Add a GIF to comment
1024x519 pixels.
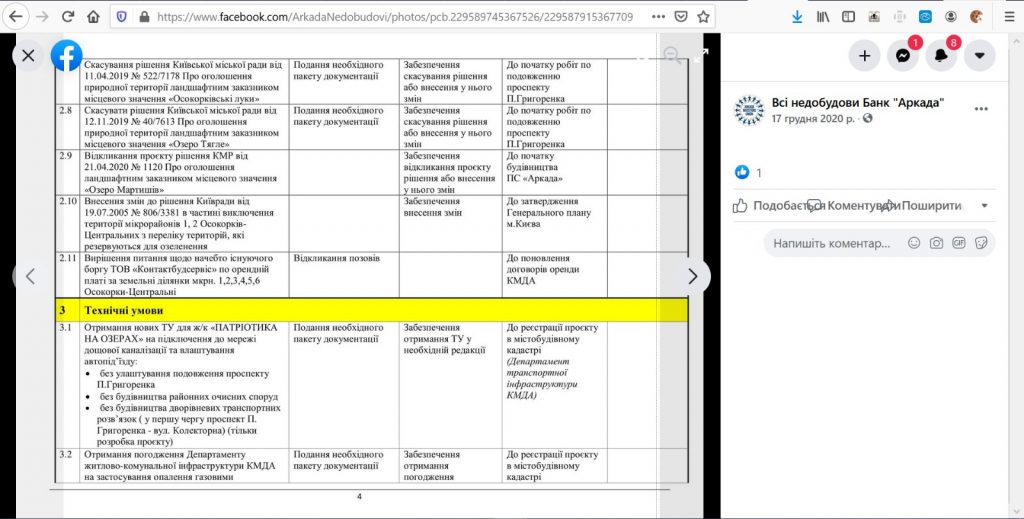(959, 243)
